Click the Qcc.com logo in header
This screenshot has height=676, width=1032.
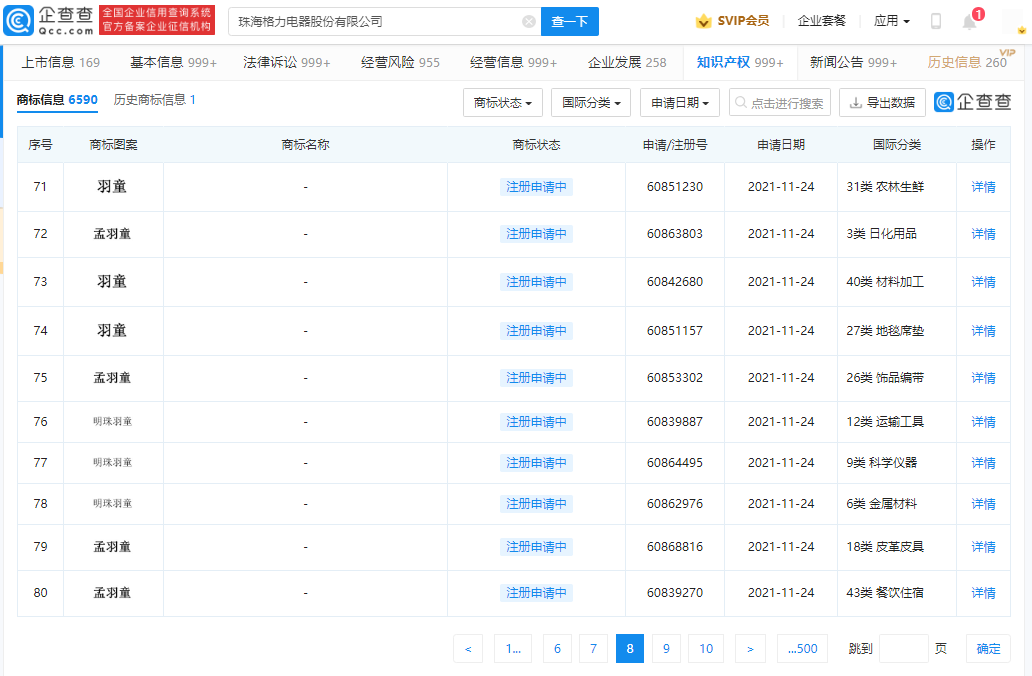pyautogui.click(x=50, y=21)
